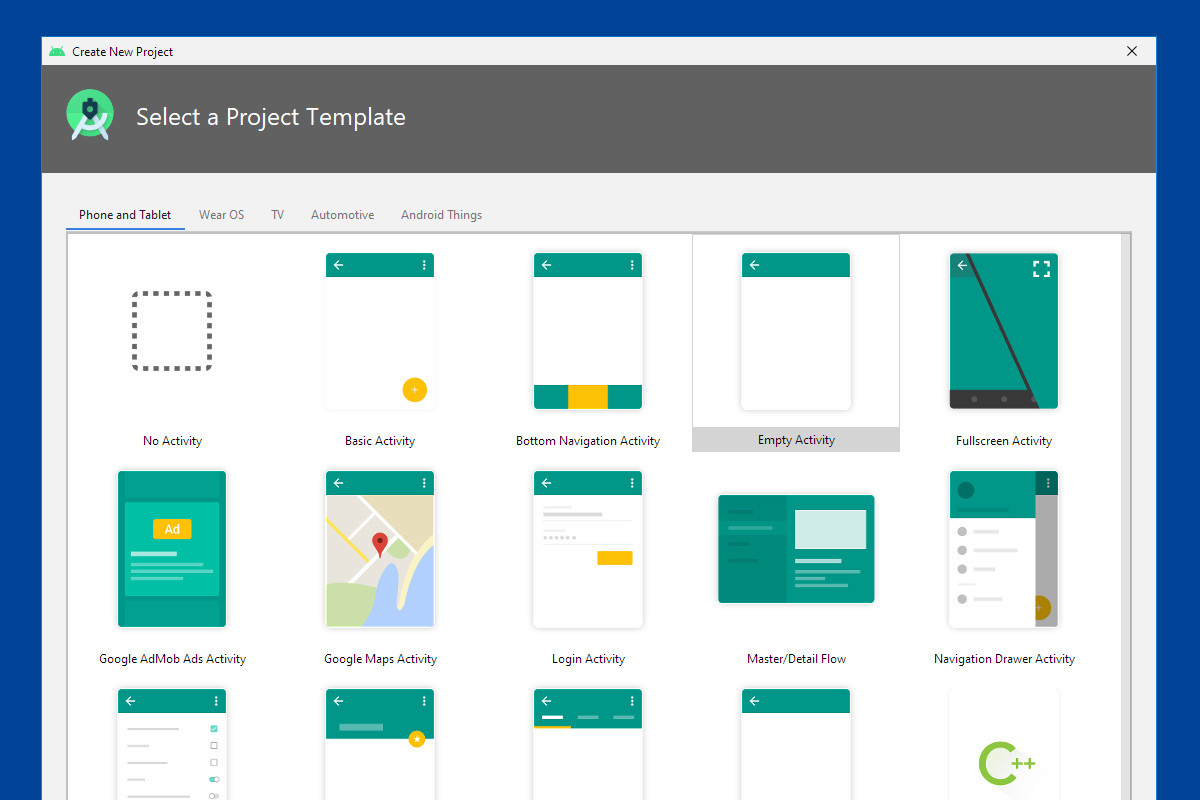1200x800 pixels.
Task: Click the back arrow in Empty Activity preview
Action: click(x=754, y=265)
